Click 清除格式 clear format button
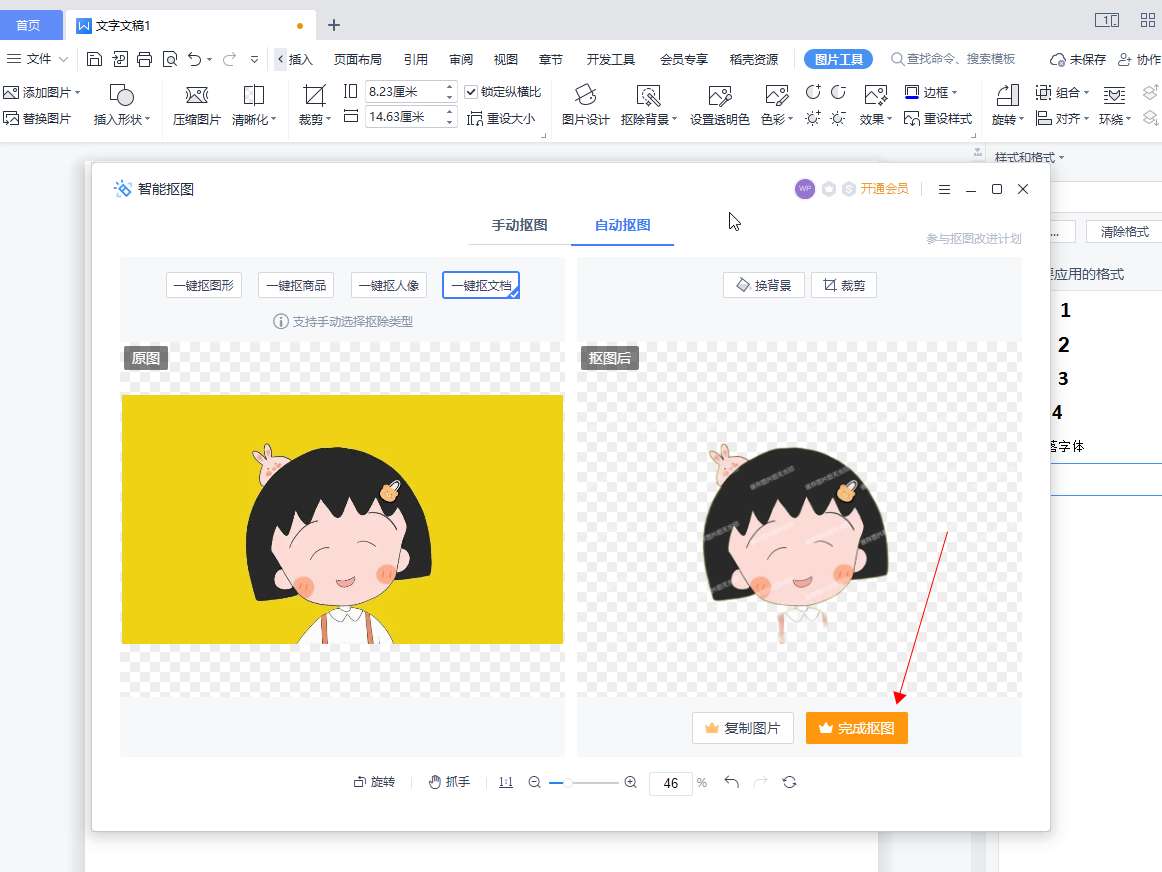 (x=1124, y=232)
